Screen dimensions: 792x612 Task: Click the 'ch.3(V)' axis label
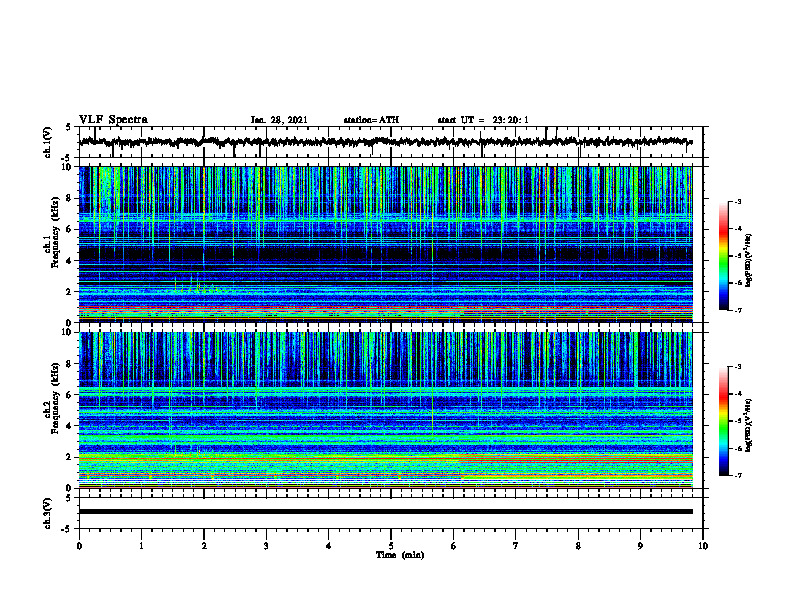(x=47, y=513)
